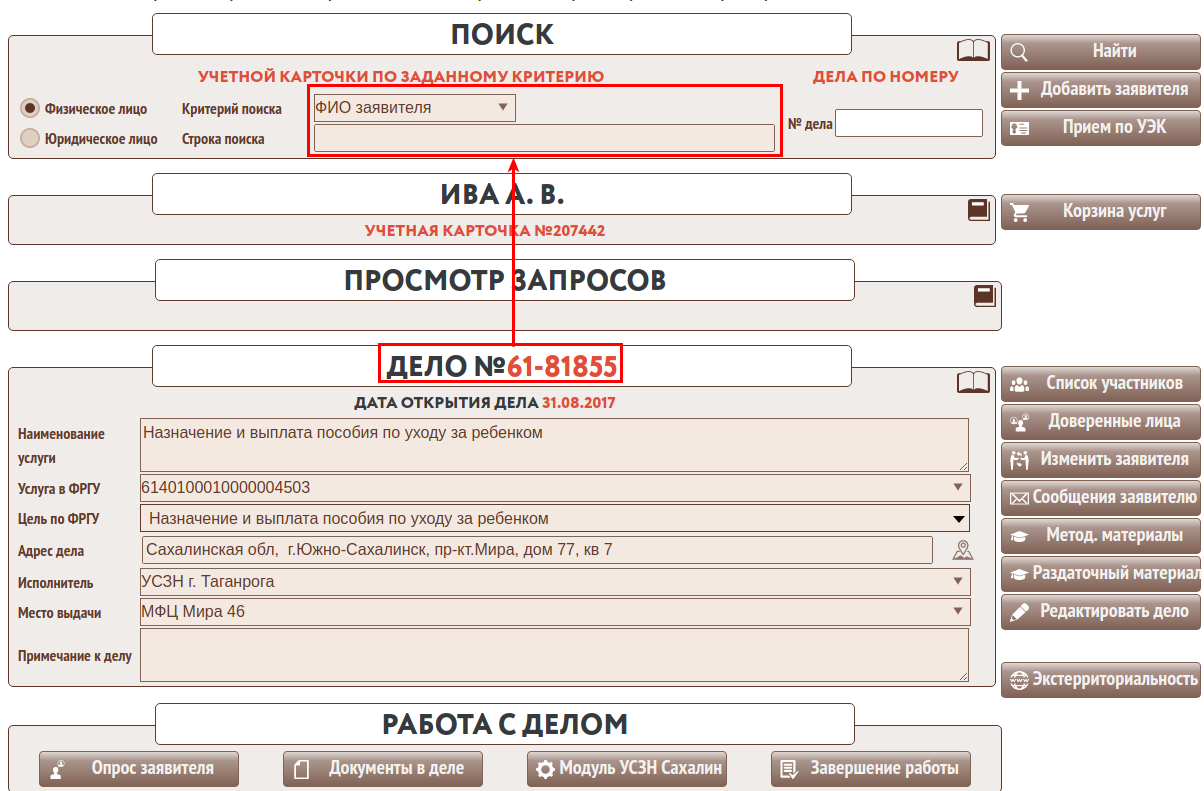Click the № дела input field

(909, 123)
